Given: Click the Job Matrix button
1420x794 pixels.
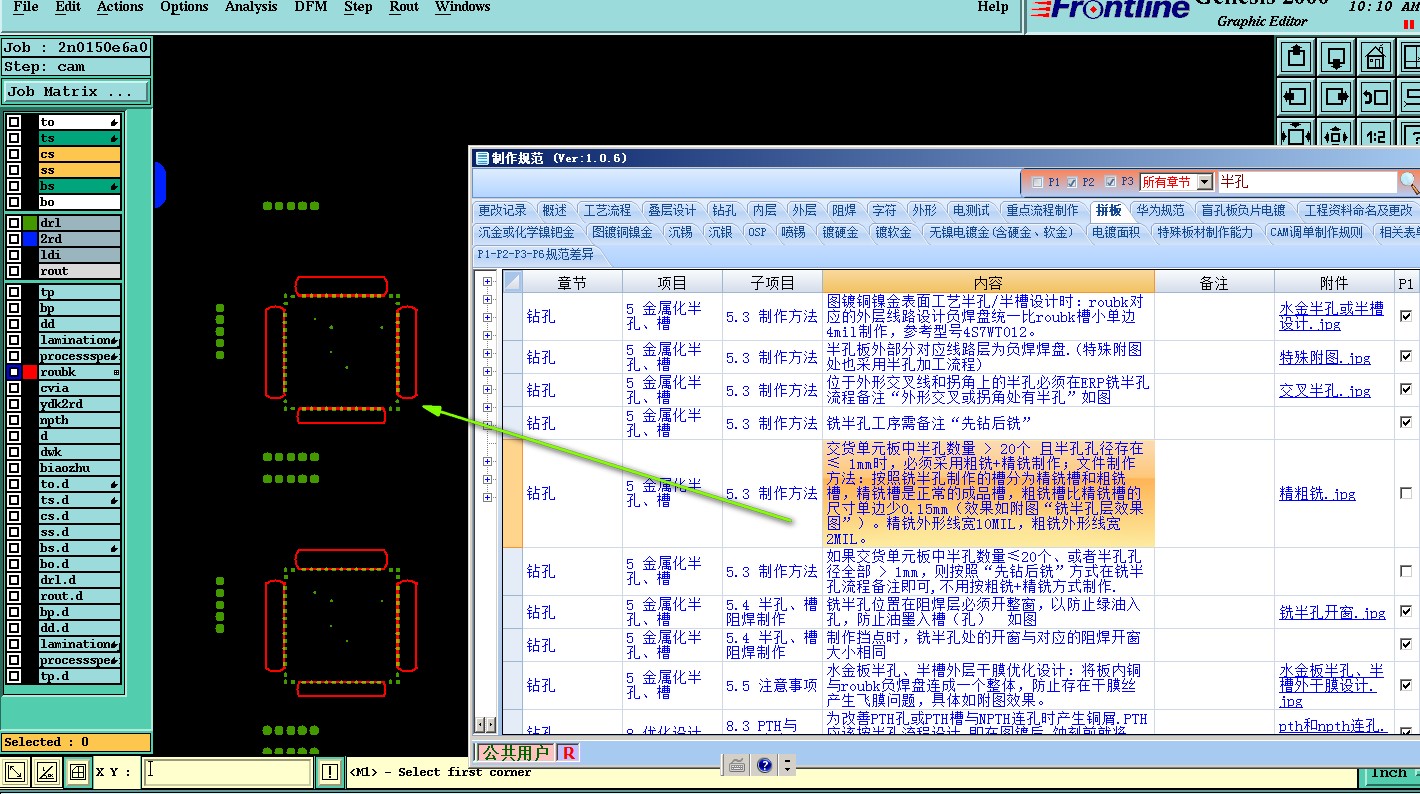Looking at the screenshot, I should click(75, 91).
